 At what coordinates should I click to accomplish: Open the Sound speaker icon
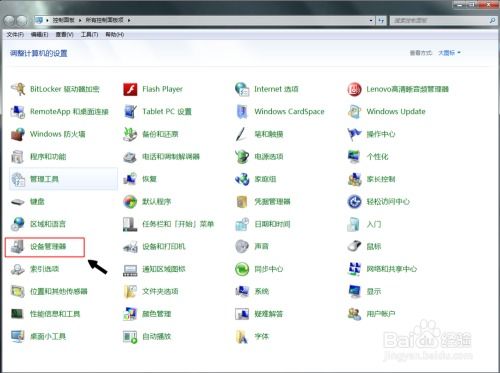pyautogui.click(x=242, y=247)
